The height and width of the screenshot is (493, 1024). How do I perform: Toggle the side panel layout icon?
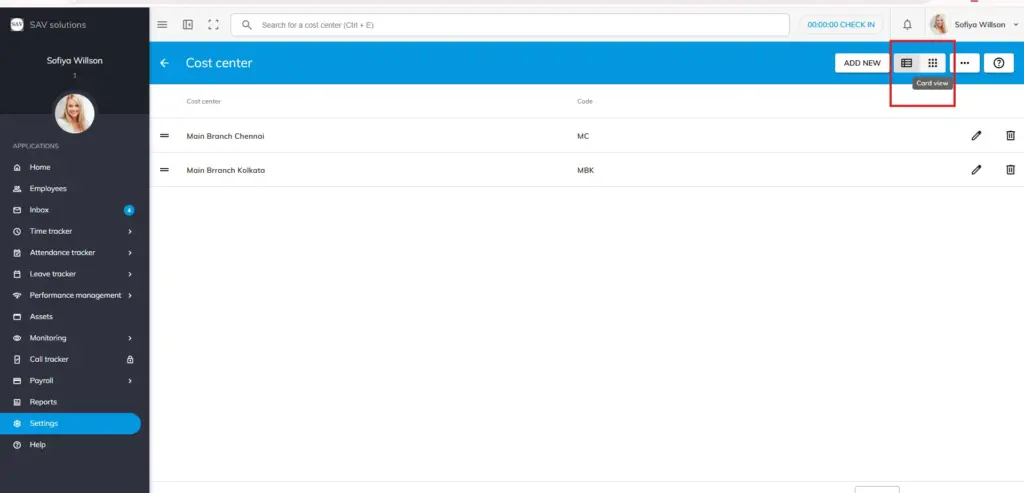(x=188, y=24)
